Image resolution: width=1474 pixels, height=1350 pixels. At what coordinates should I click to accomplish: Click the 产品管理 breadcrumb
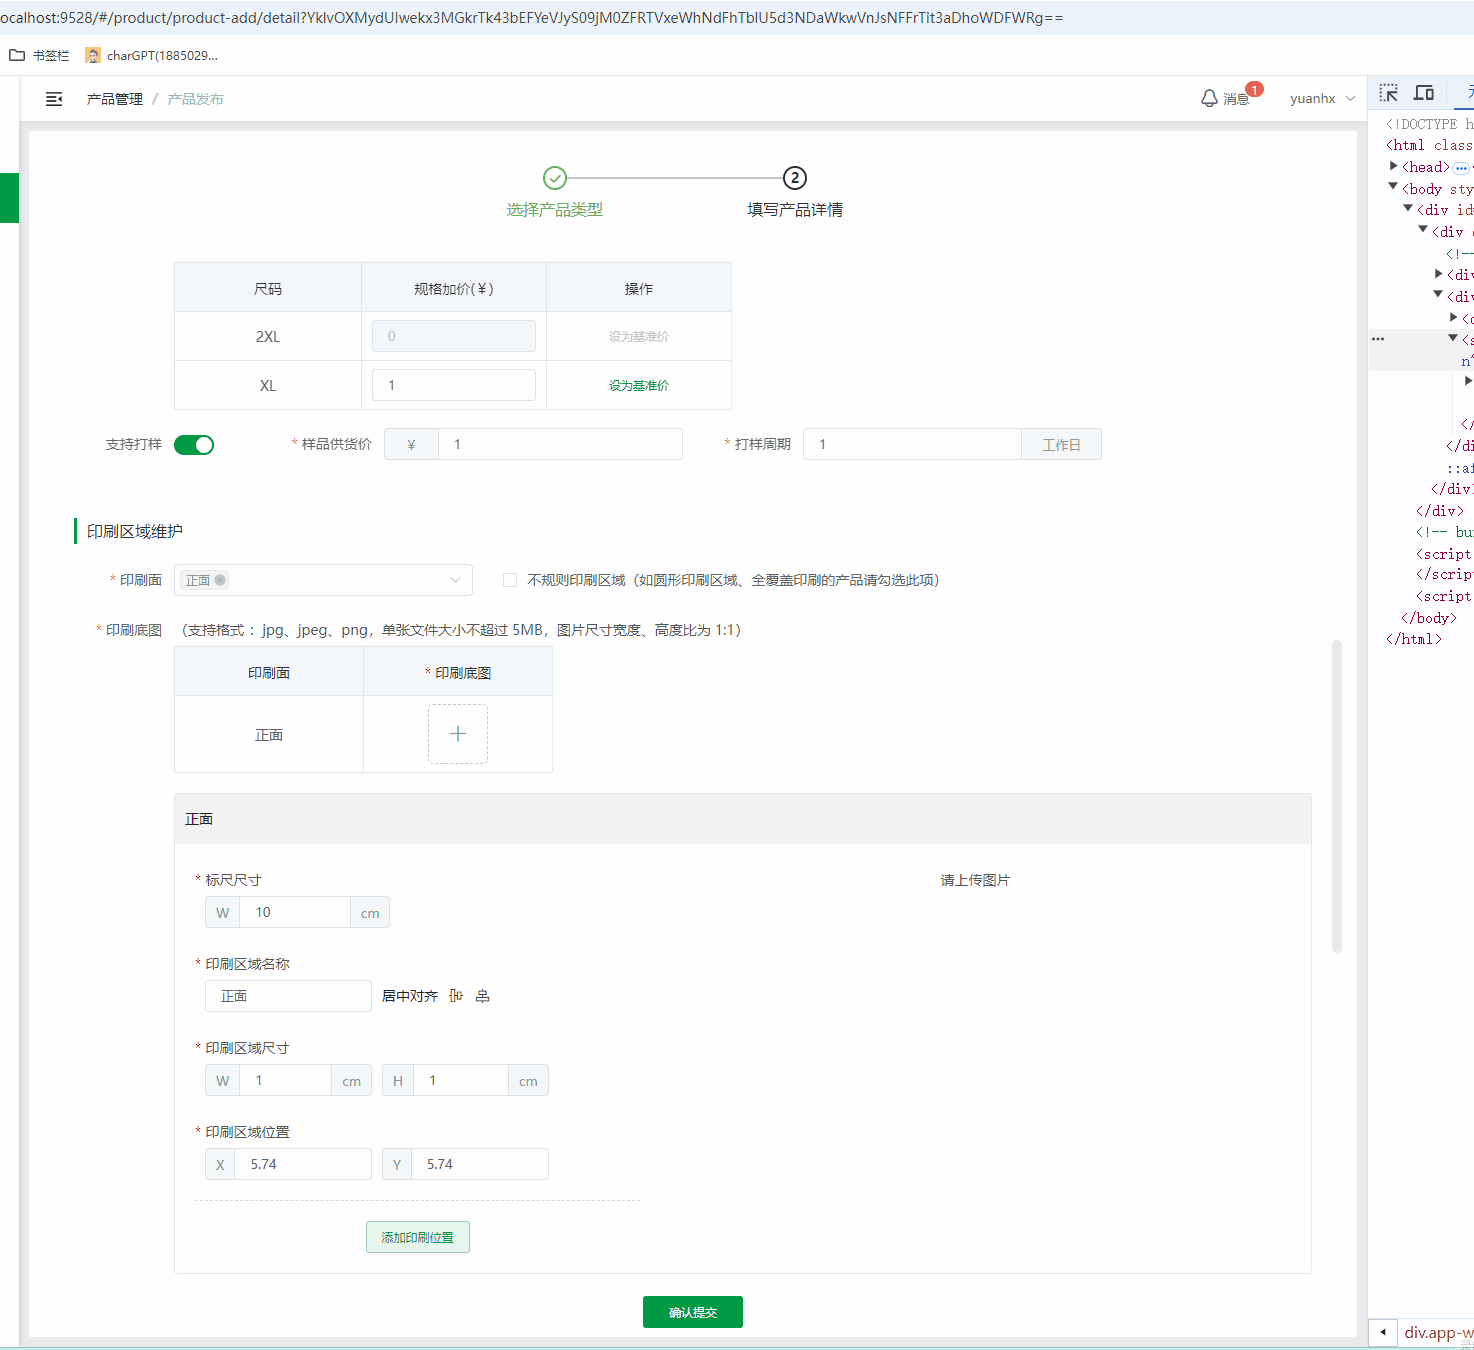tap(115, 99)
